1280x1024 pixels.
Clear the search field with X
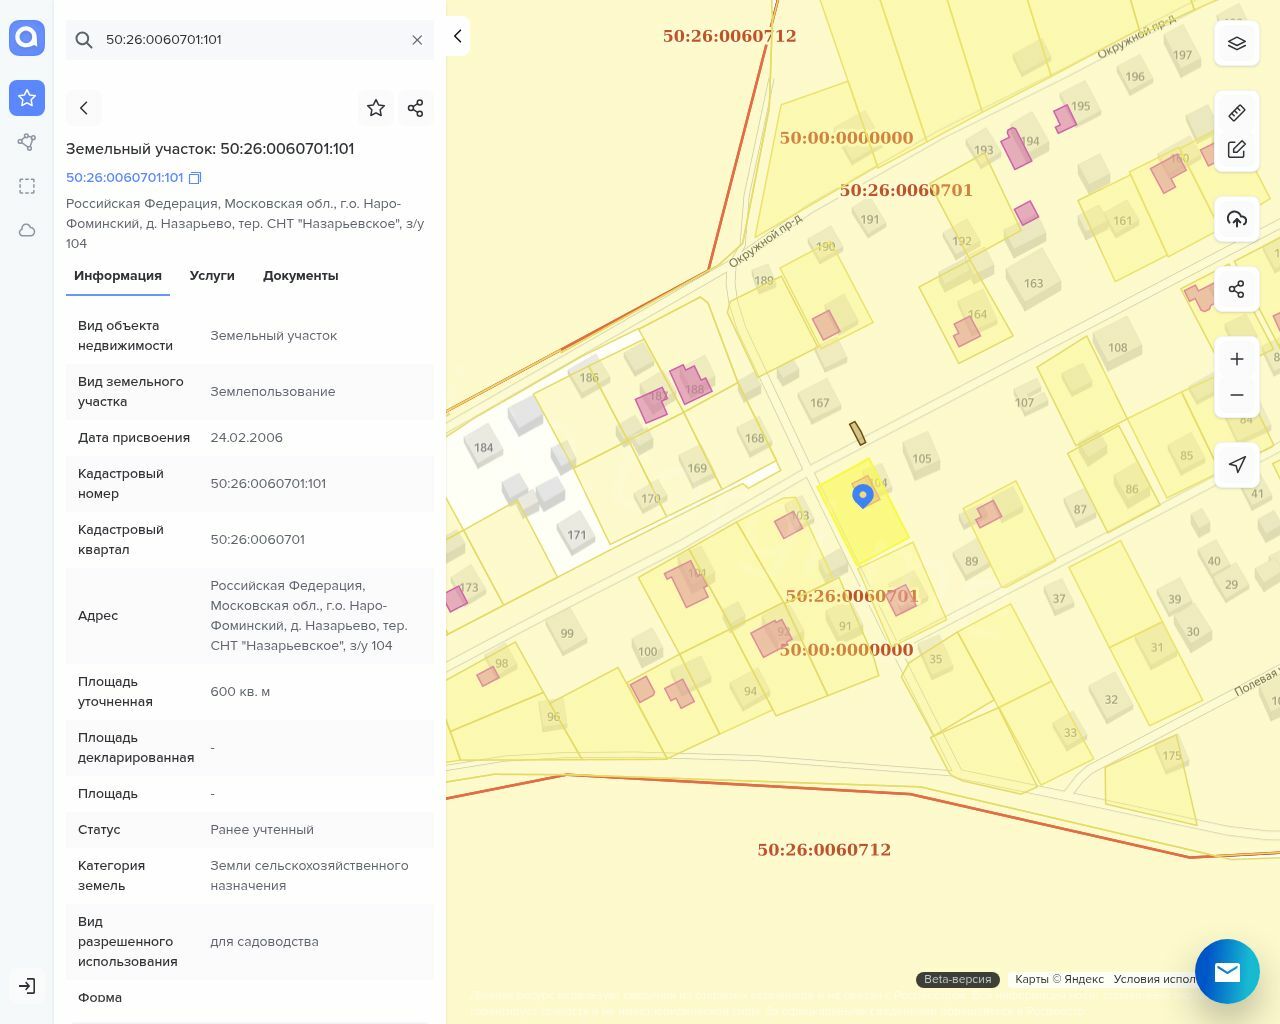417,40
